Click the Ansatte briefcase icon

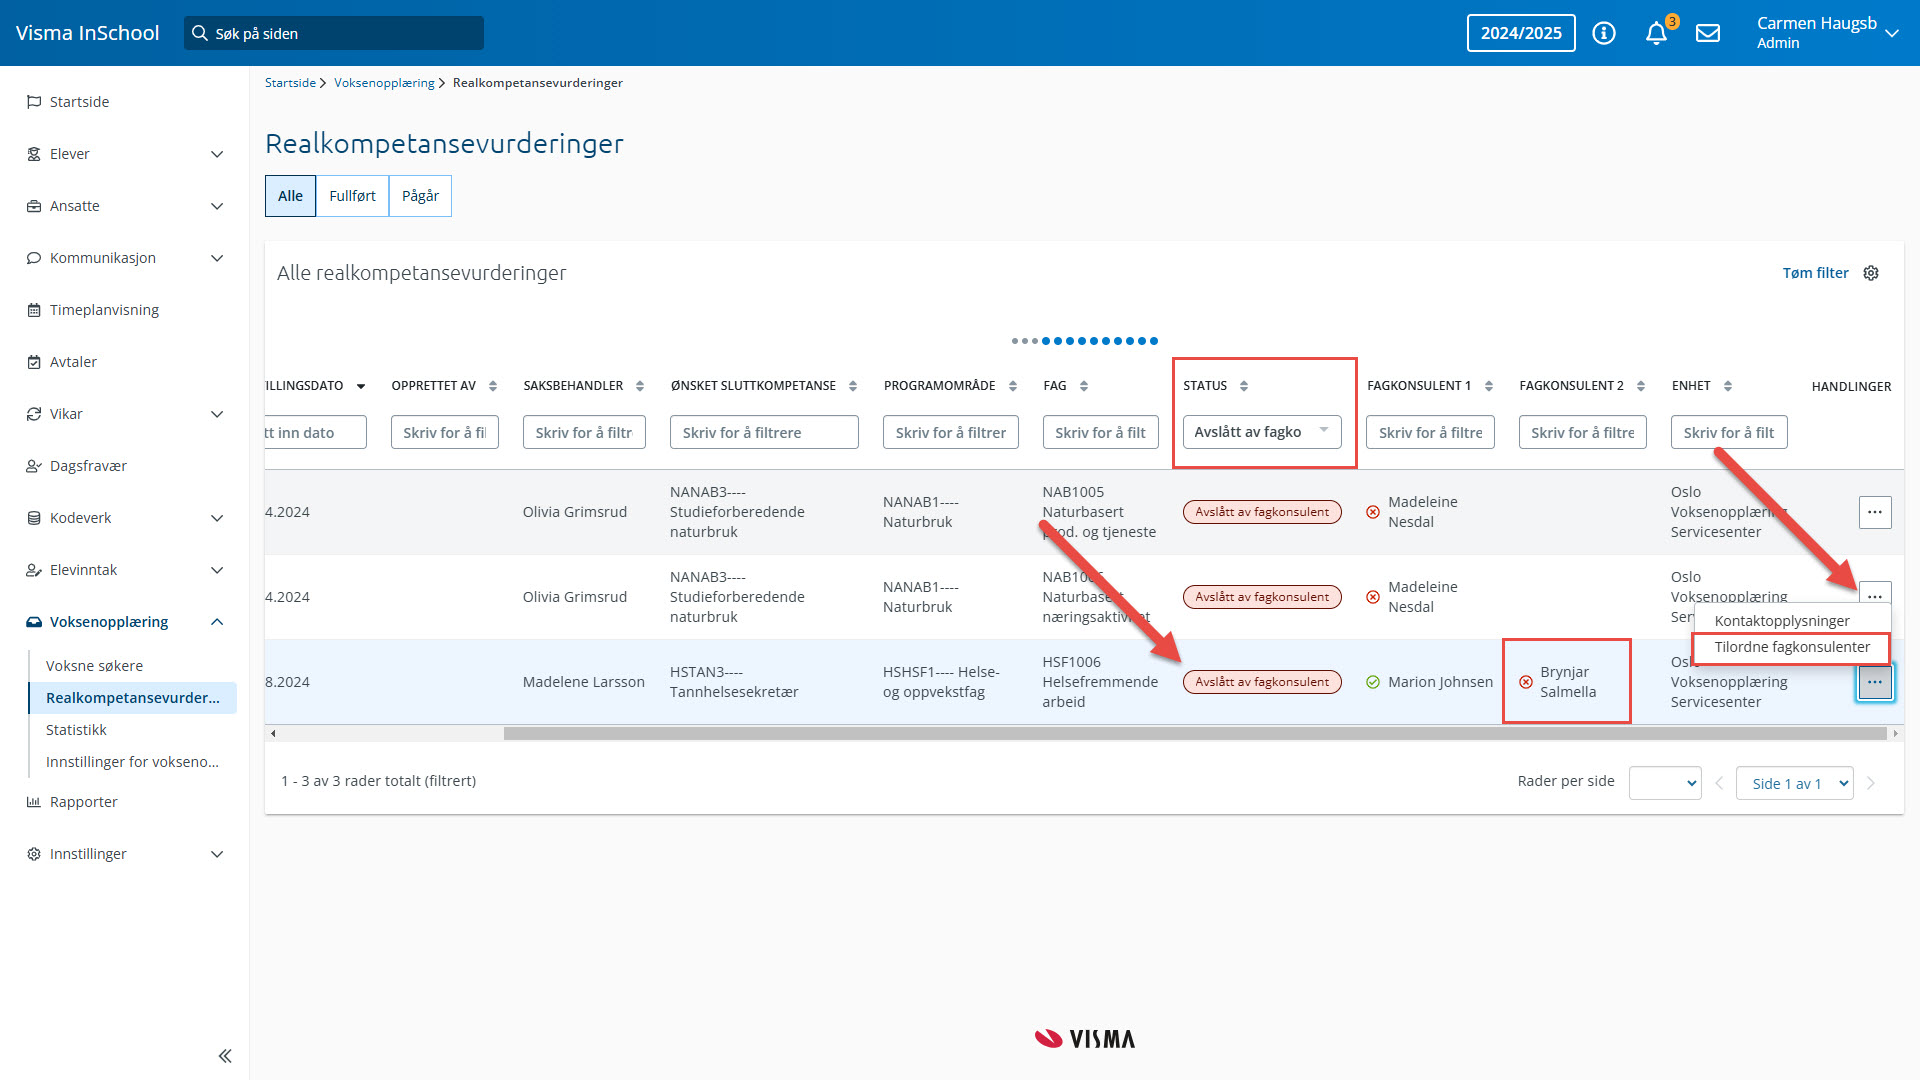(x=34, y=206)
